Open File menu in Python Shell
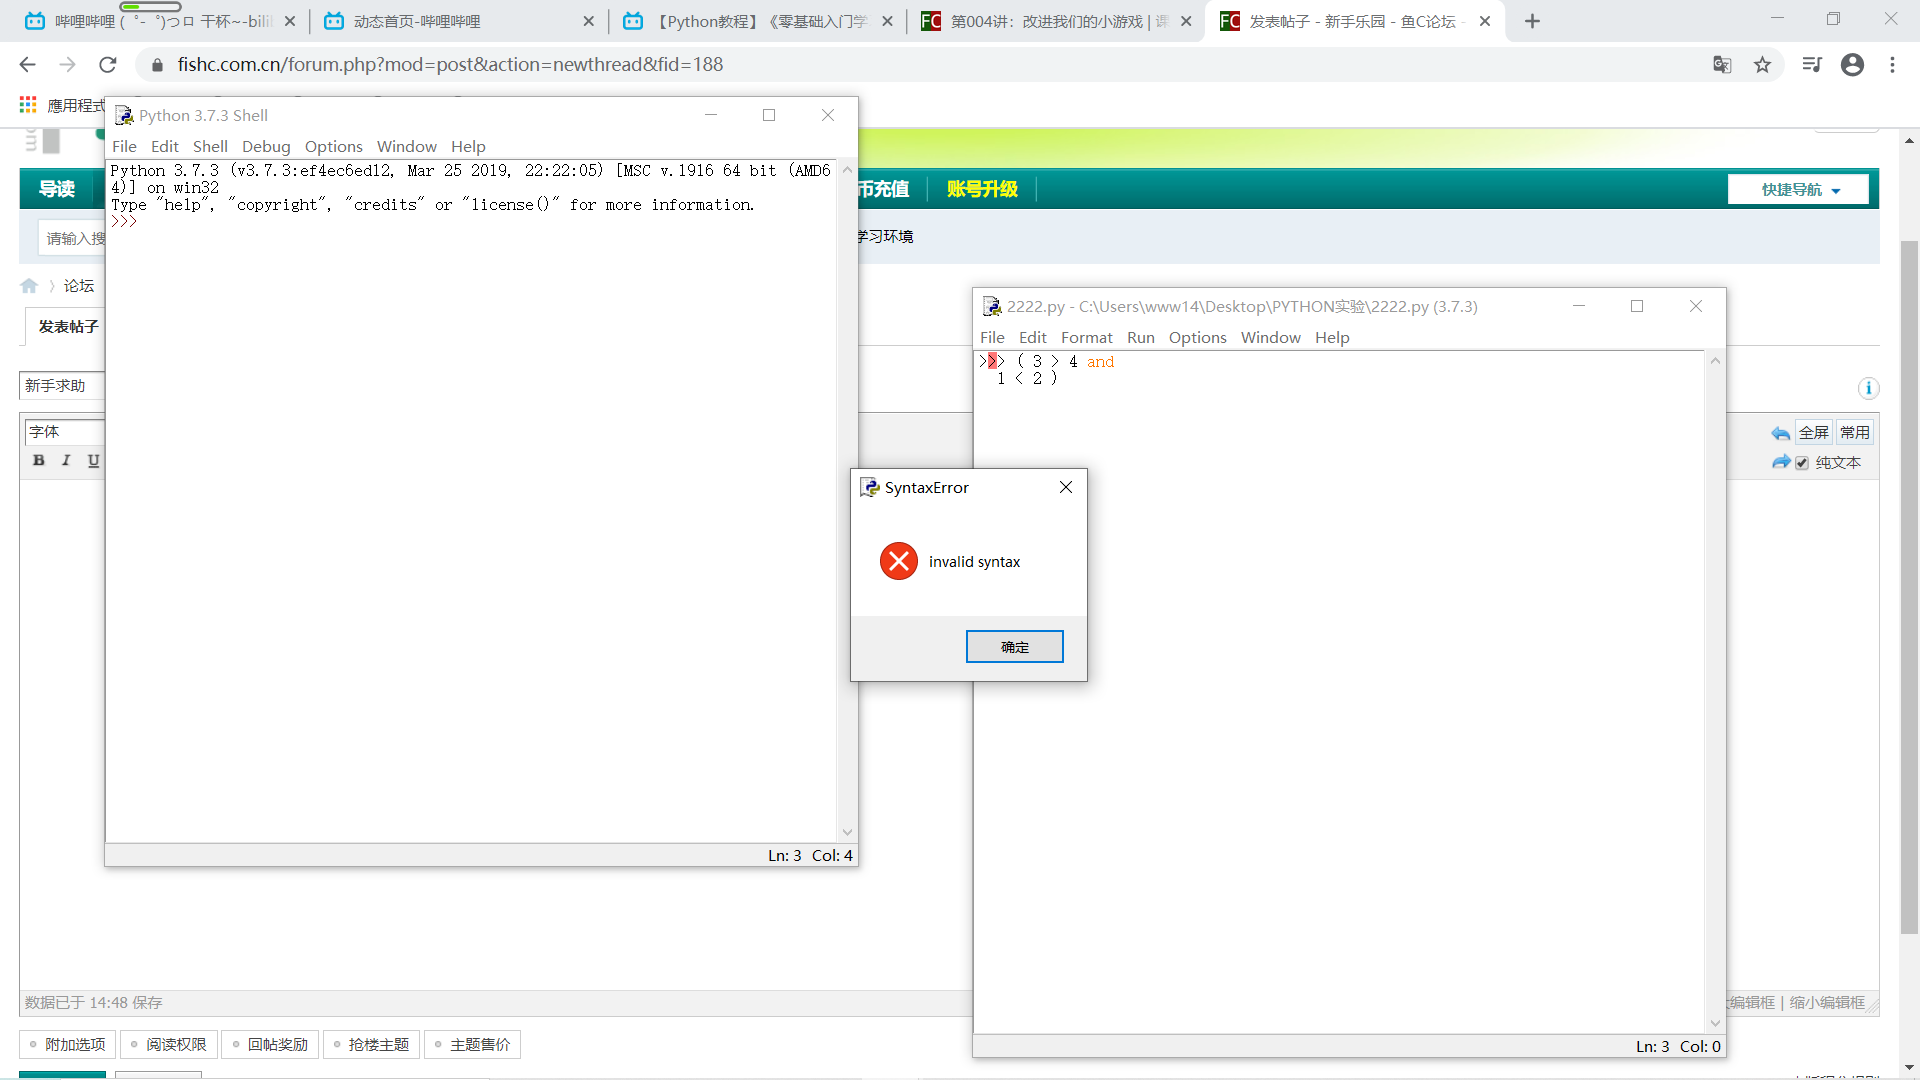This screenshot has height=1080, width=1920. click(124, 146)
